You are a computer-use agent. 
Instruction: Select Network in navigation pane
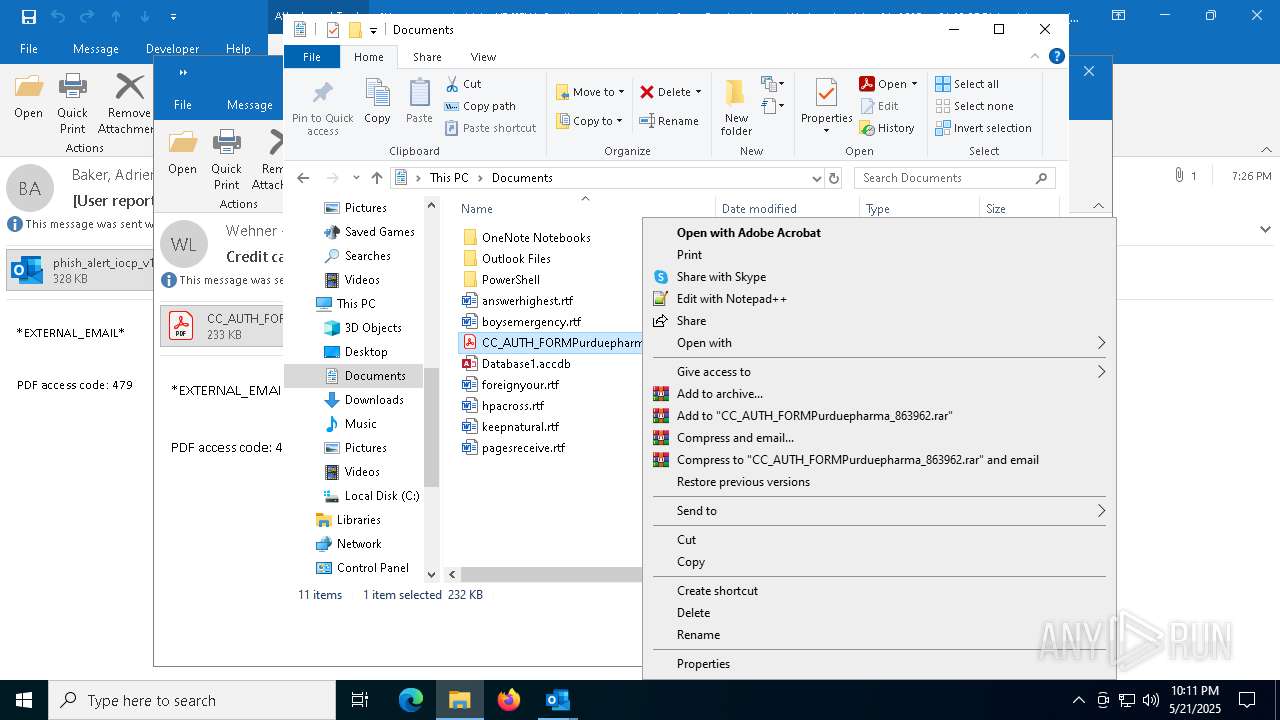coord(348,544)
